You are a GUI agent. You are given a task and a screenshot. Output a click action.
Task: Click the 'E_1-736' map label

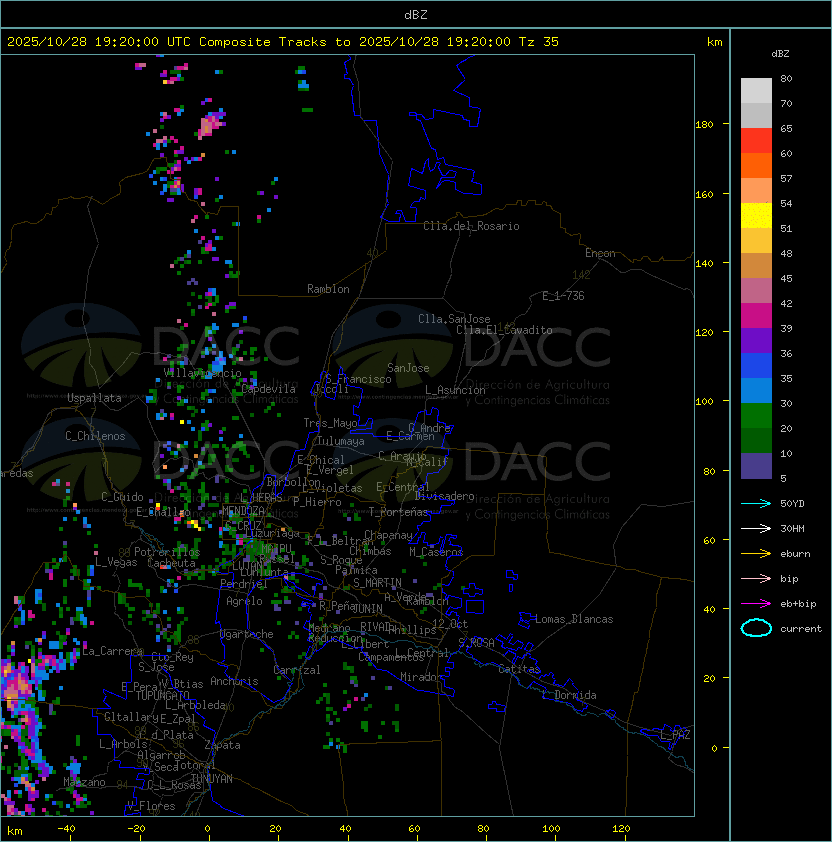coord(563,296)
